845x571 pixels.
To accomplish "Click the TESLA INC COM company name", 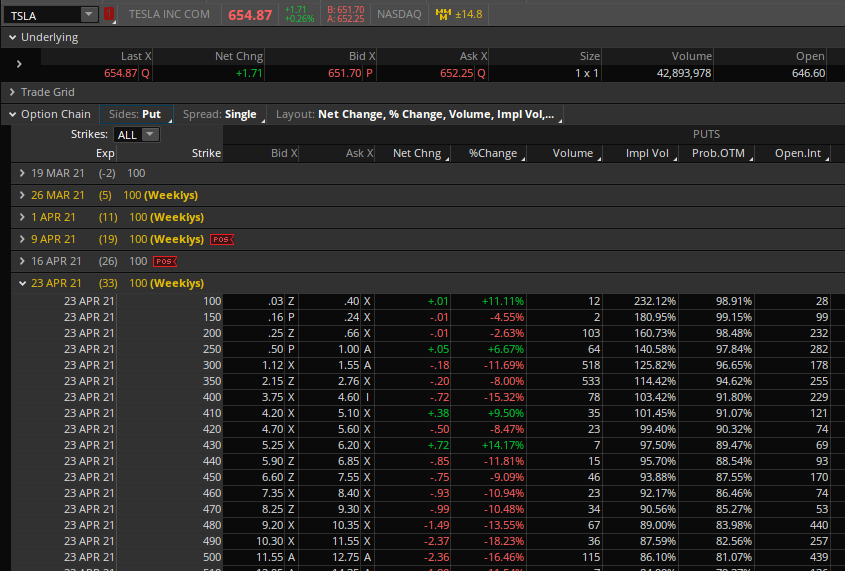I will click(169, 15).
